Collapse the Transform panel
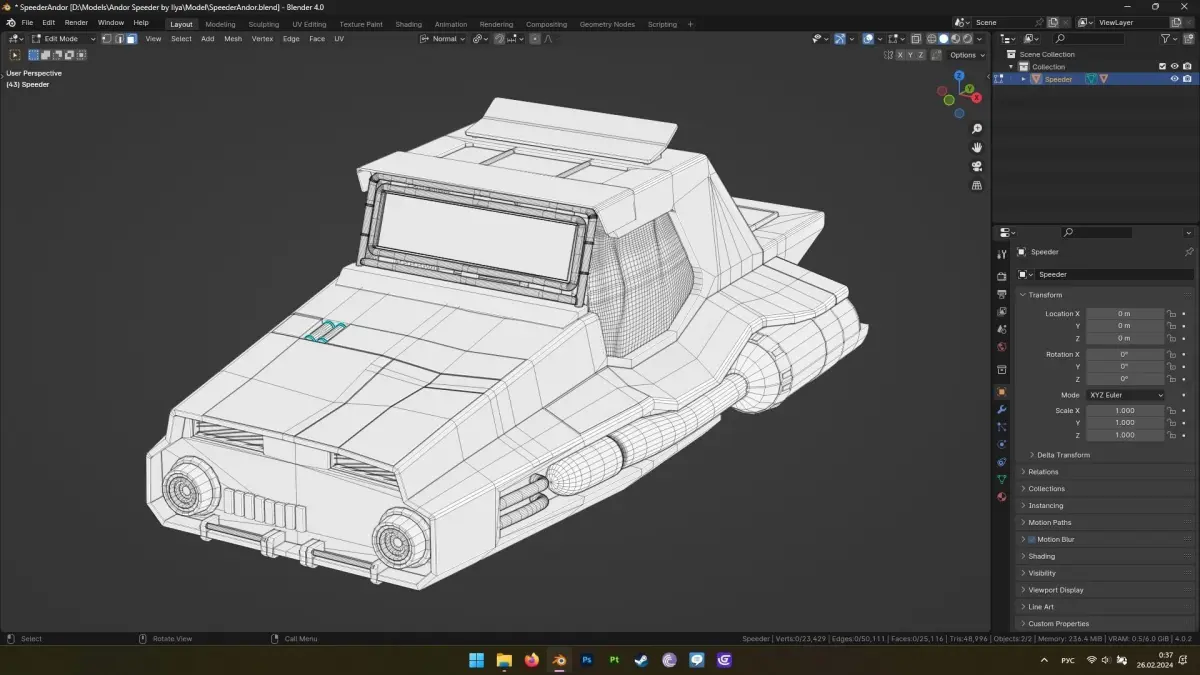Viewport: 1200px width, 675px height. (x=1023, y=295)
